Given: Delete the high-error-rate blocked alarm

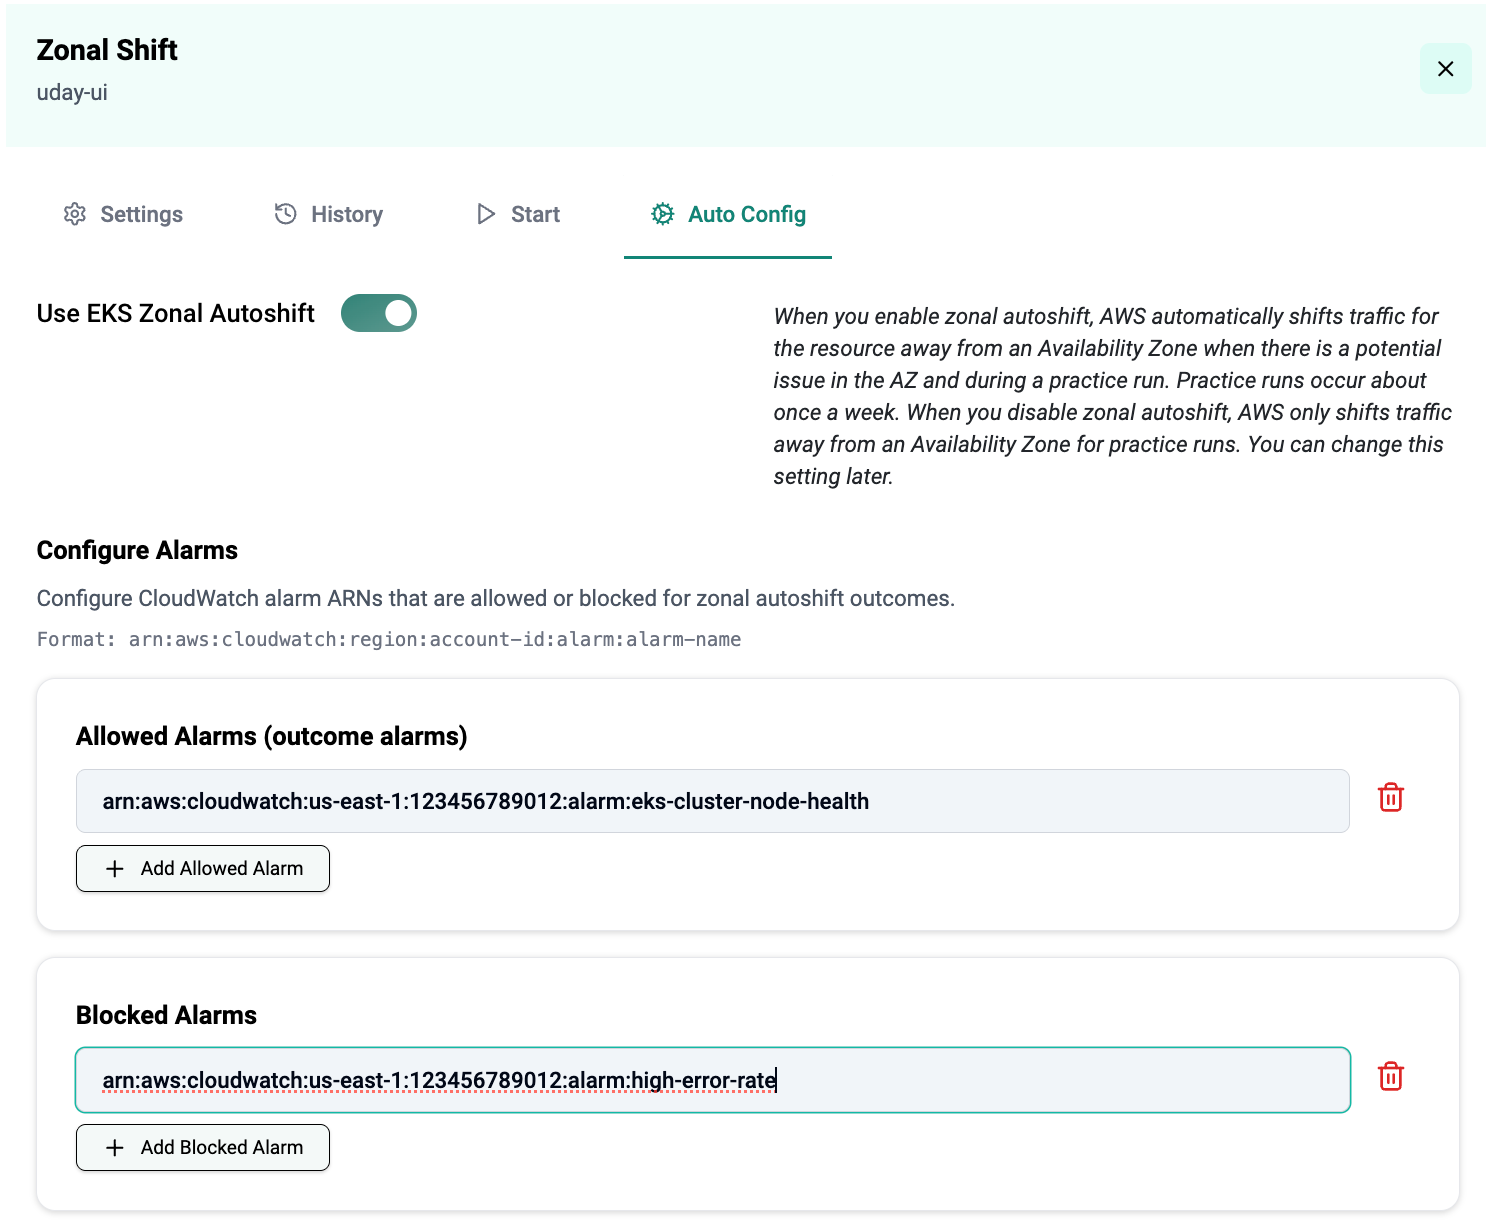Looking at the screenshot, I should [1390, 1077].
